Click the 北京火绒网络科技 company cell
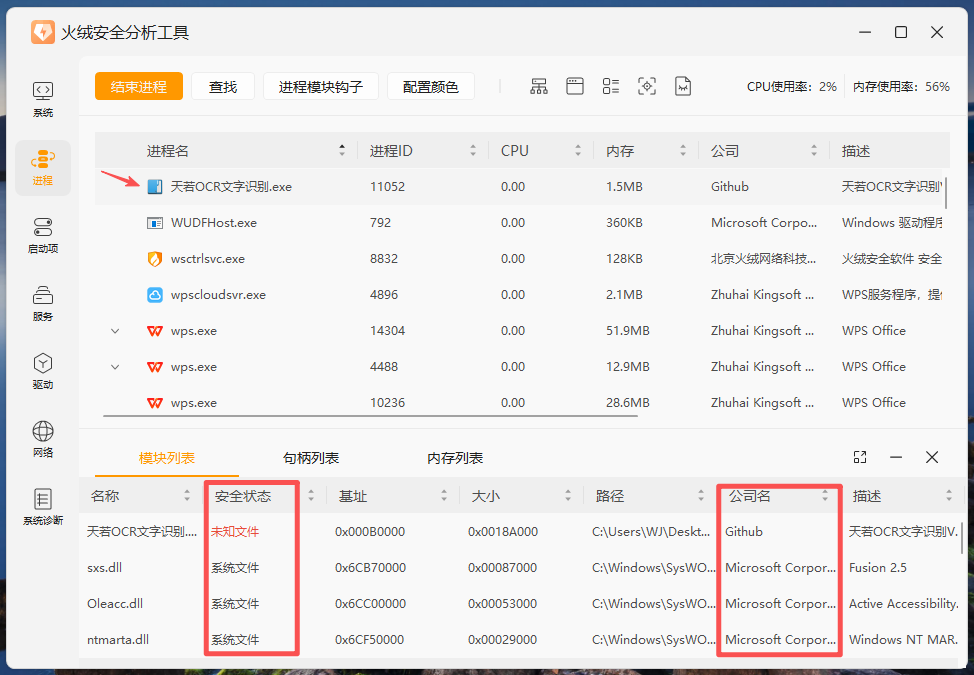 (x=763, y=258)
